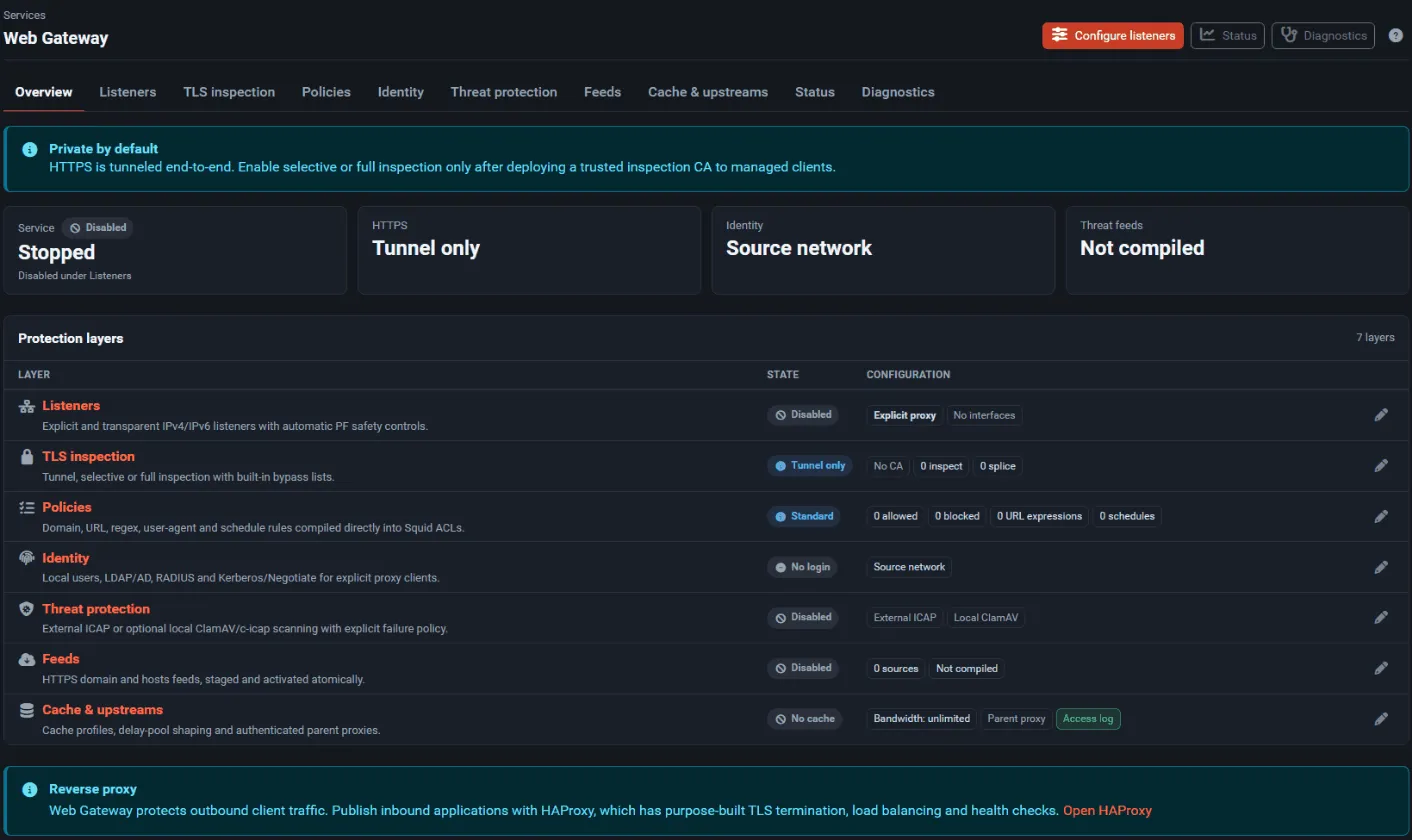1412x840 pixels.
Task: Click the Feeds cloud download icon
Action: tap(27, 659)
